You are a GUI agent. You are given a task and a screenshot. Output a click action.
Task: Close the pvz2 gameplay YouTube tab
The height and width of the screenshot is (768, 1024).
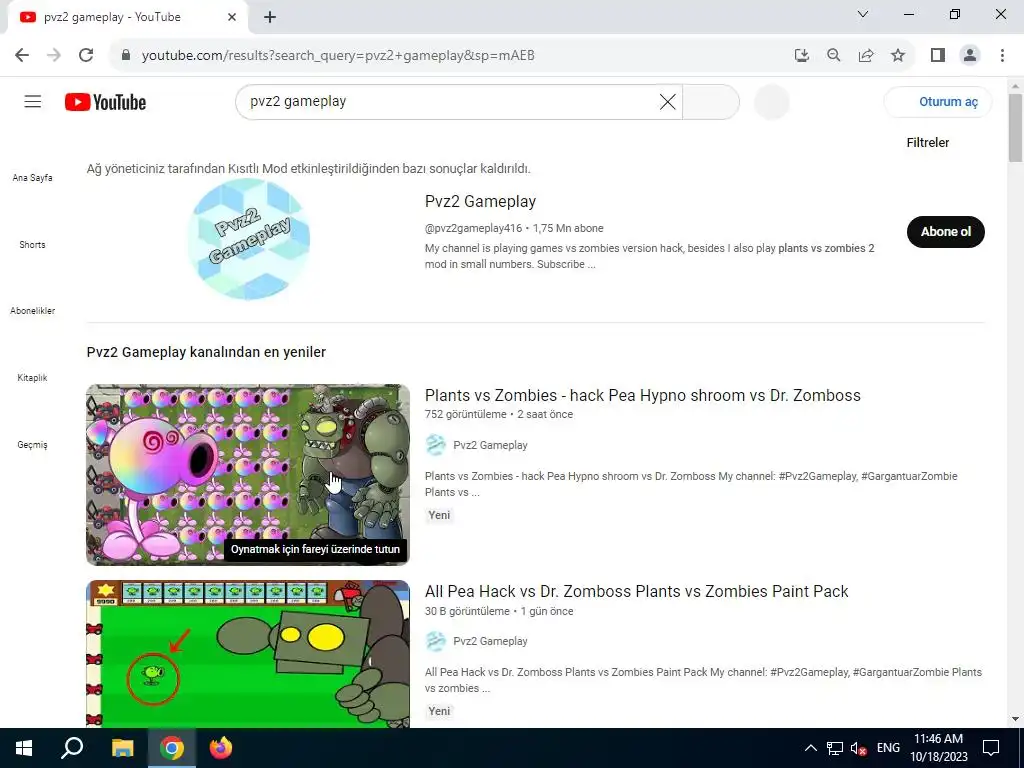coord(232,17)
